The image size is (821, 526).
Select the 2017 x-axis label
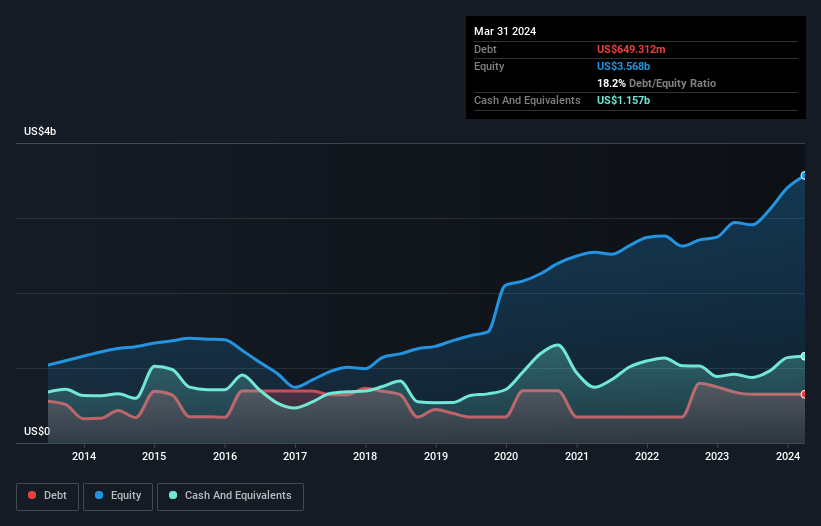click(x=295, y=456)
